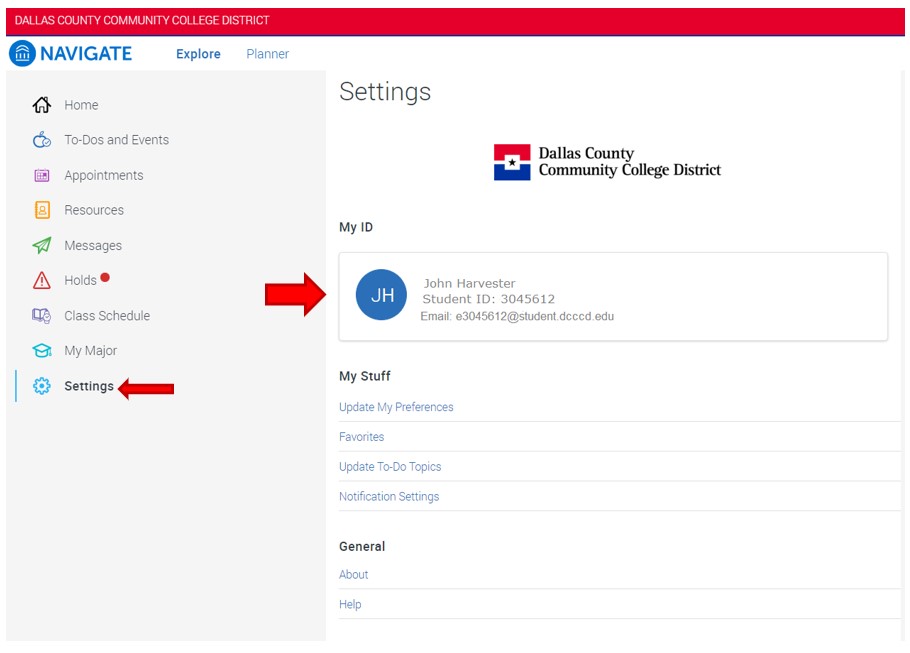Viewport: 910px width, 653px height.
Task: Switch to the Explore tab
Action: tap(197, 54)
